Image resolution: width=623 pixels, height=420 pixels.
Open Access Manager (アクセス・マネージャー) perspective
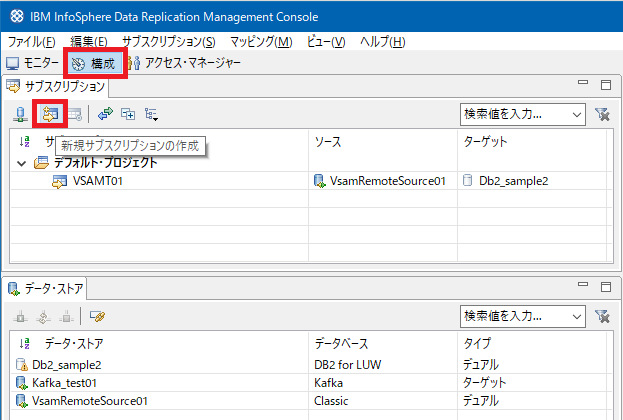click(186, 63)
